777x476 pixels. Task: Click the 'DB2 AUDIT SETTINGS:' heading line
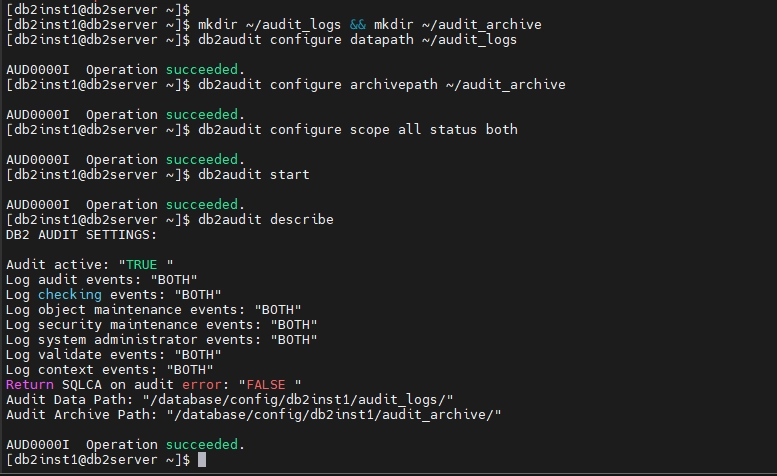pyautogui.click(x=81, y=235)
